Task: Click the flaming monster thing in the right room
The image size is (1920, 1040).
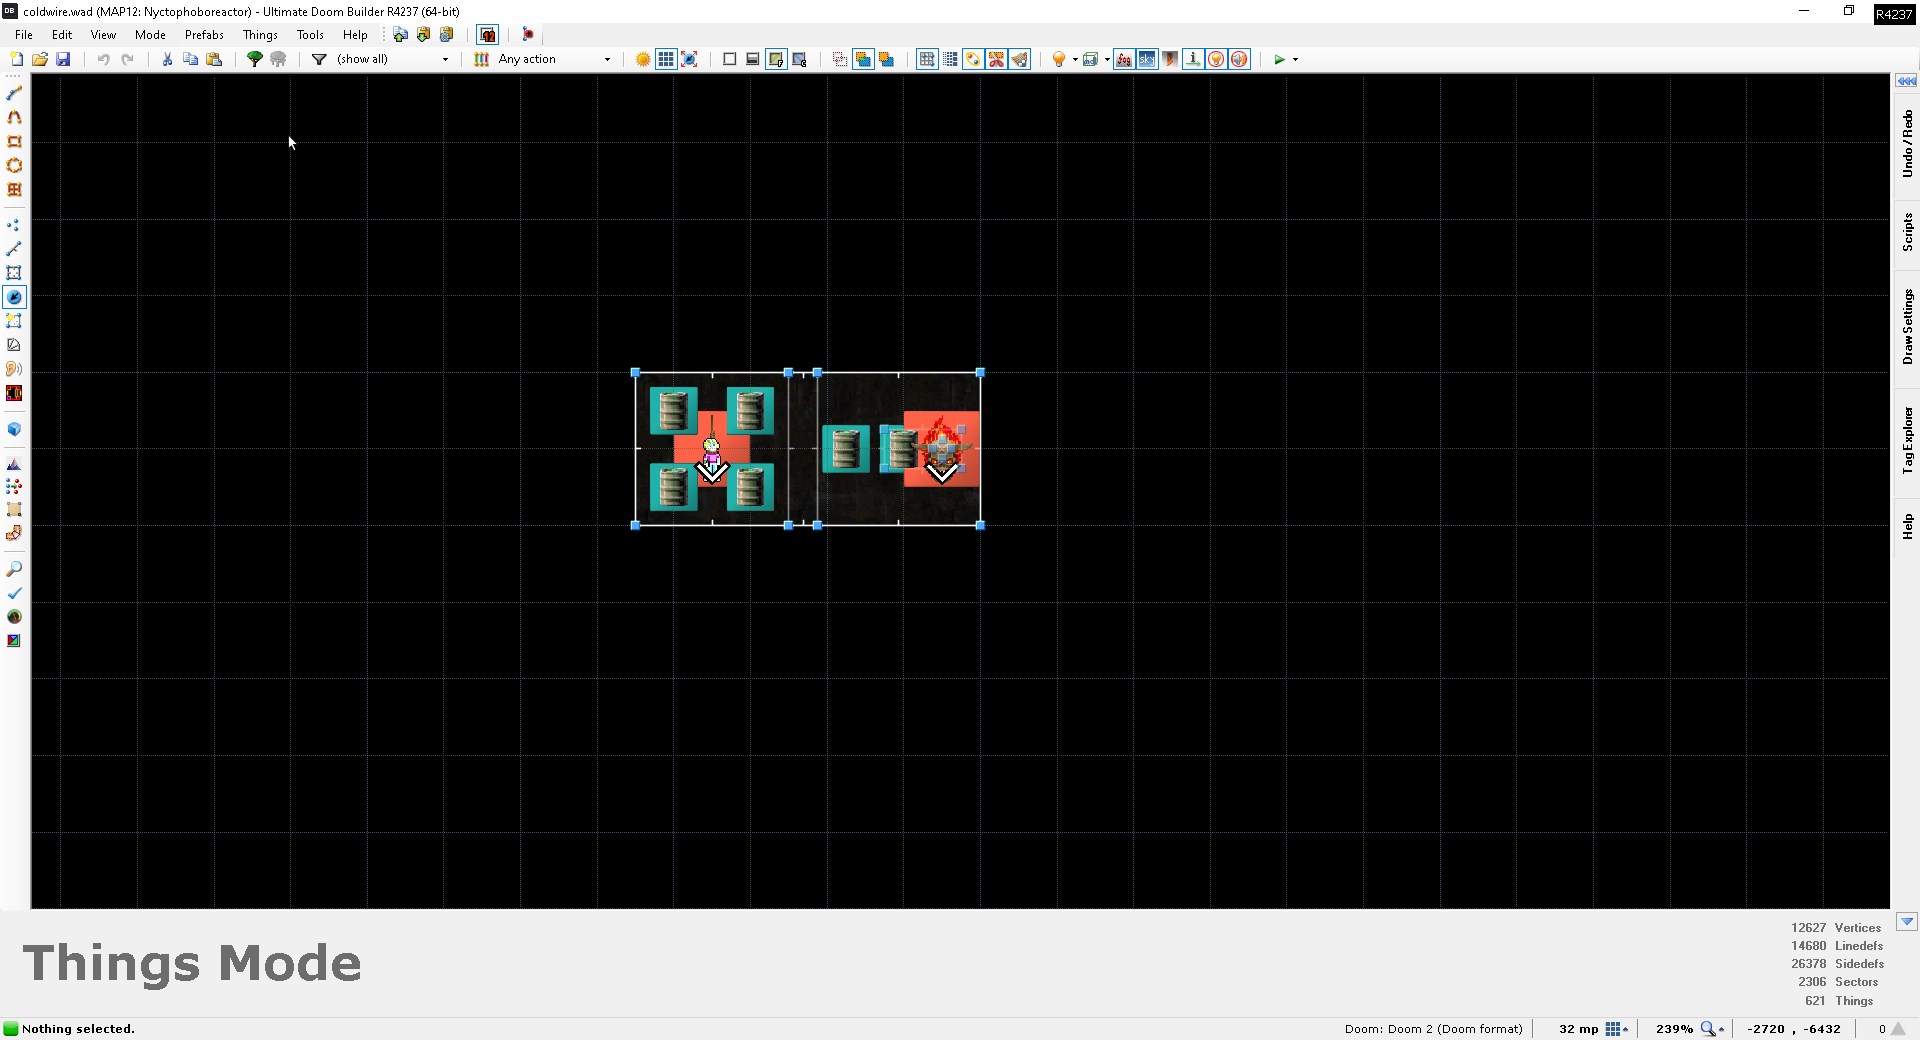Action: click(x=942, y=448)
